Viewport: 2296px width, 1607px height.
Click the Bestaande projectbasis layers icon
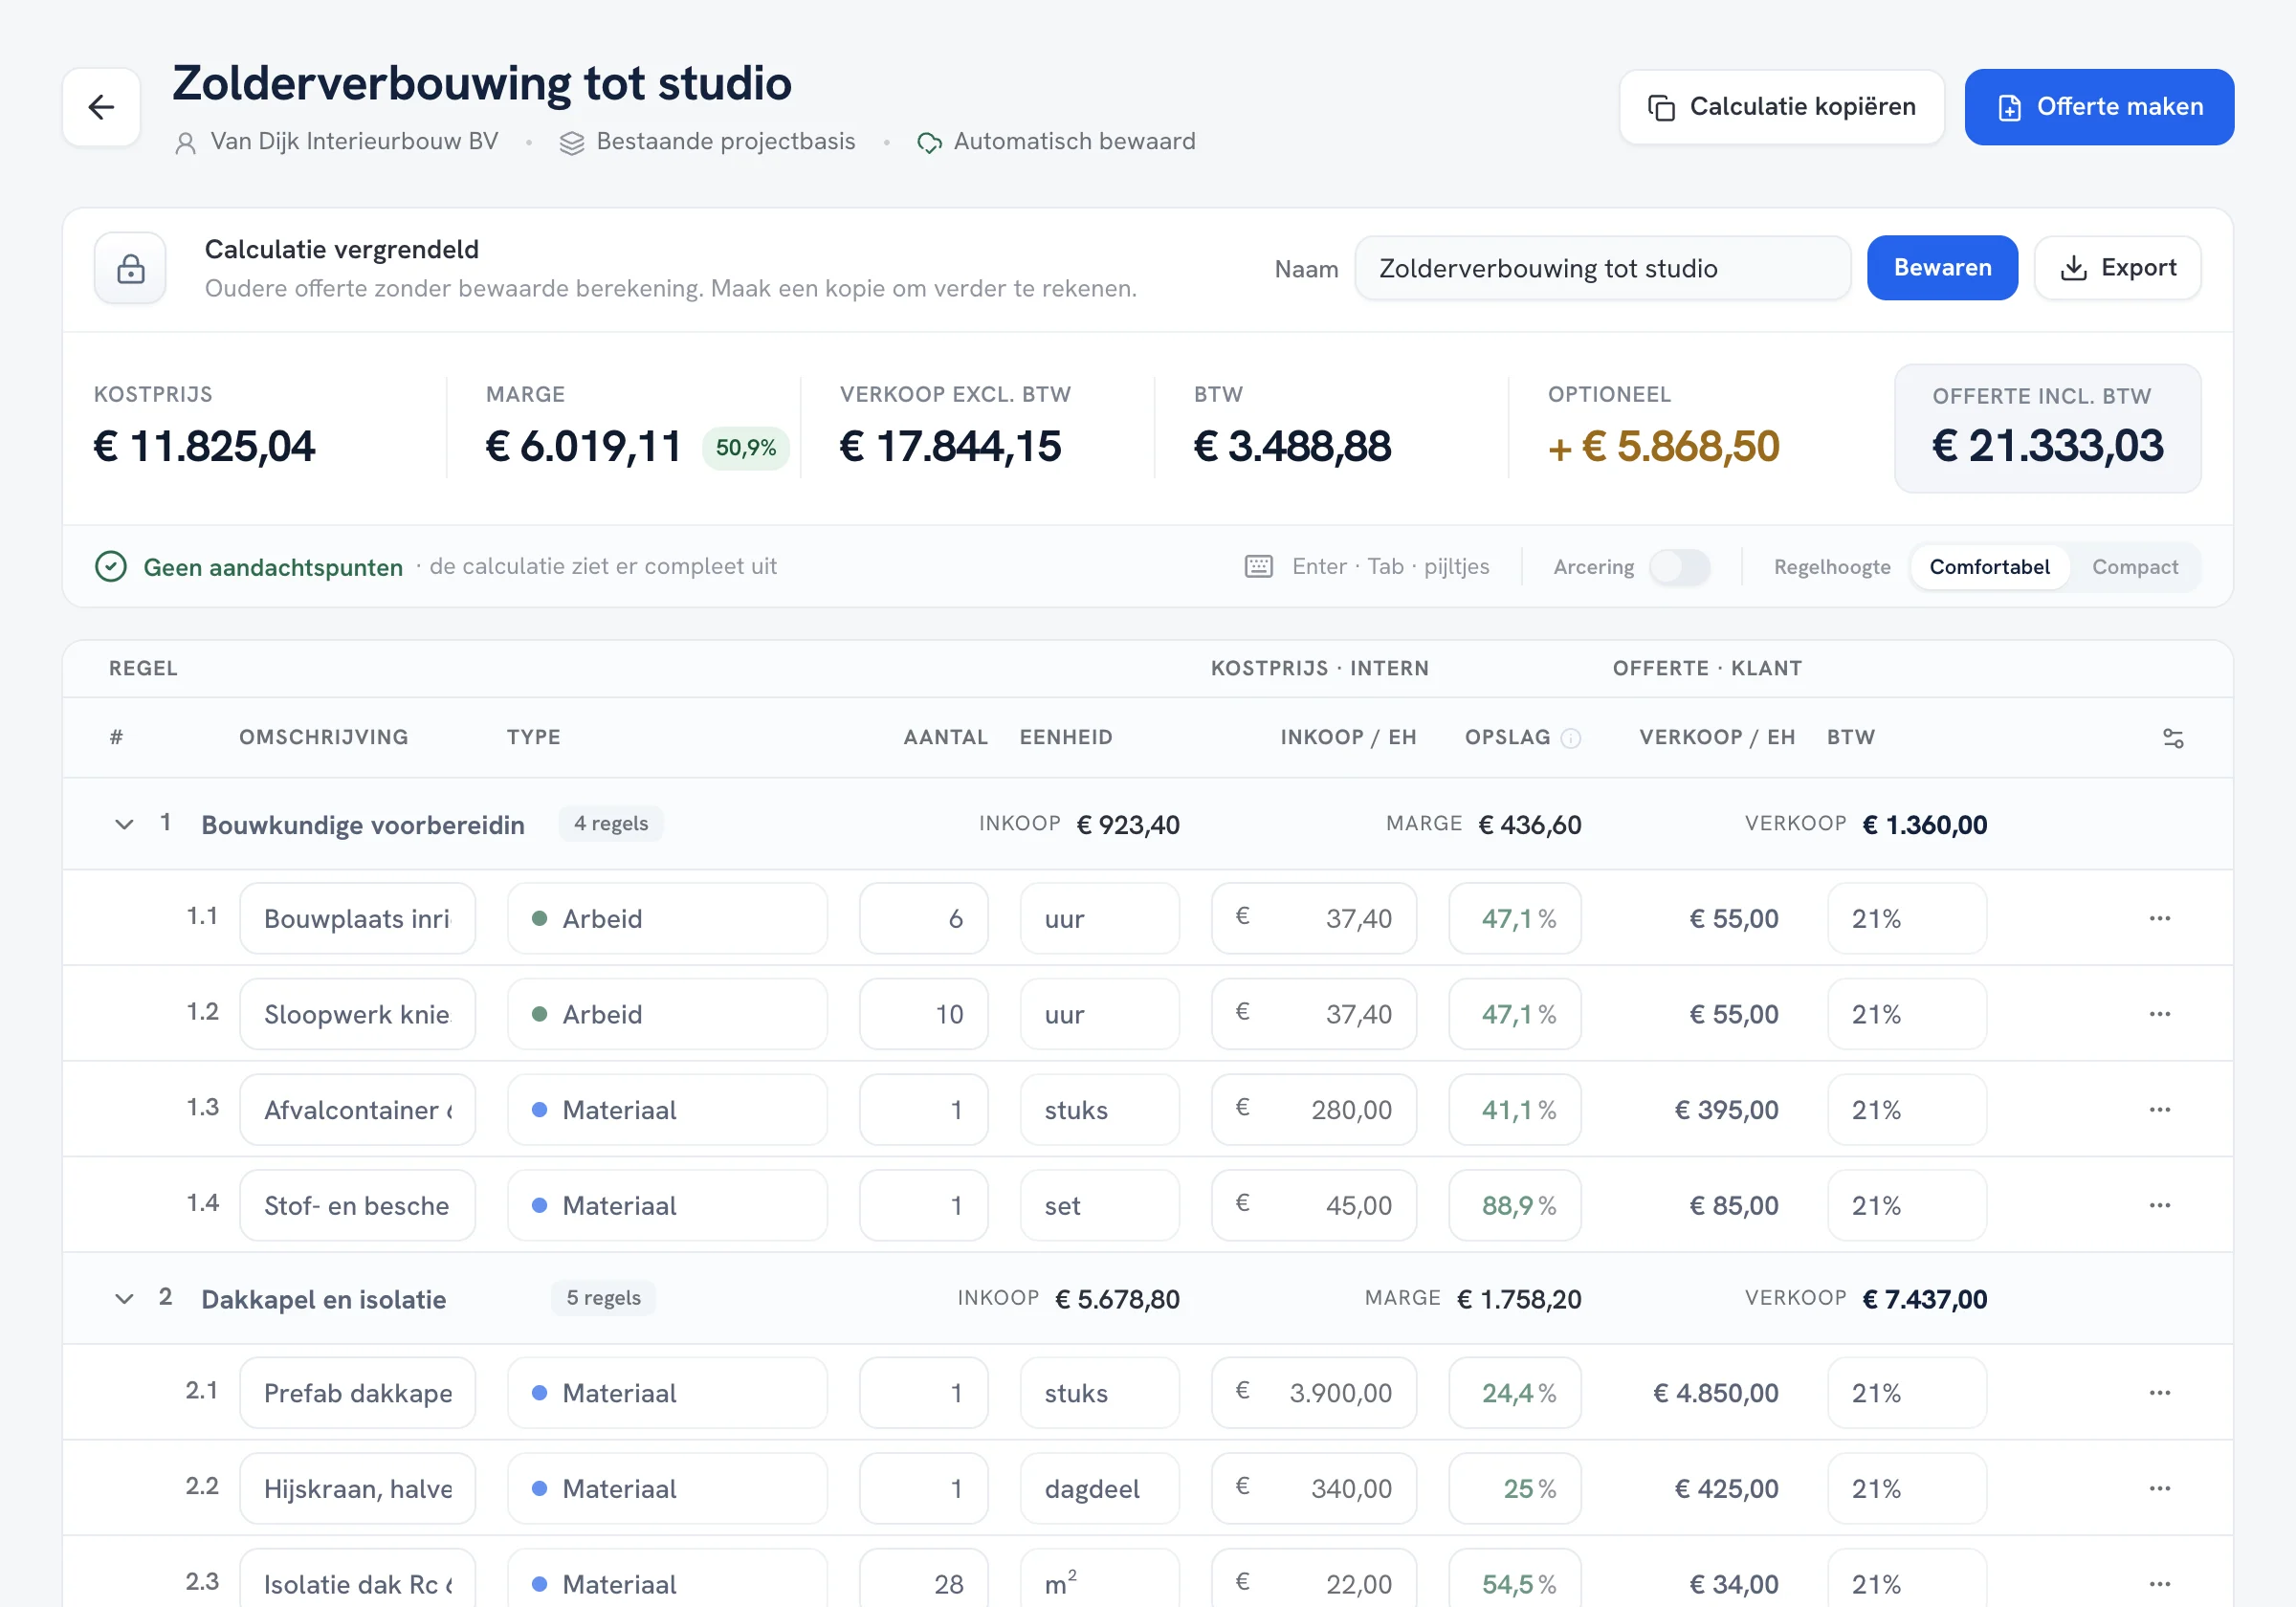click(x=571, y=143)
